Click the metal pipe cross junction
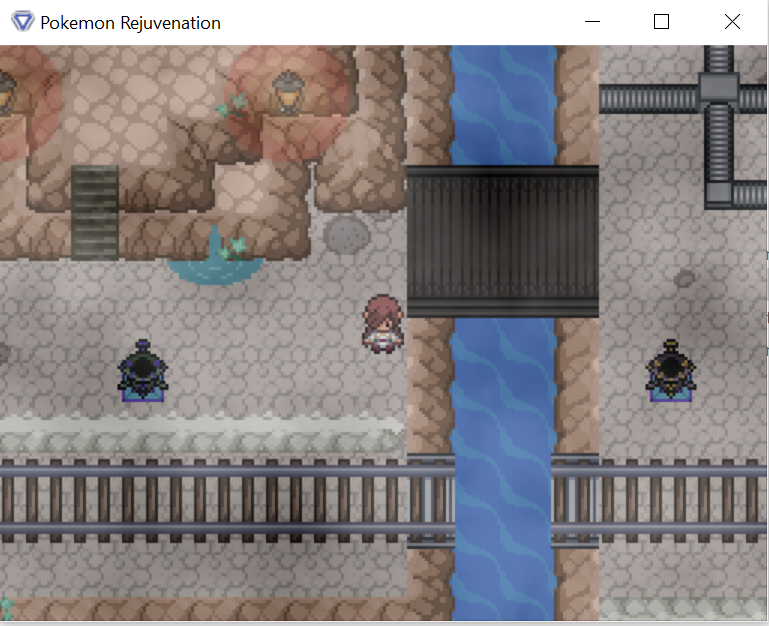Viewport: 769px width, 626px height. pos(719,89)
